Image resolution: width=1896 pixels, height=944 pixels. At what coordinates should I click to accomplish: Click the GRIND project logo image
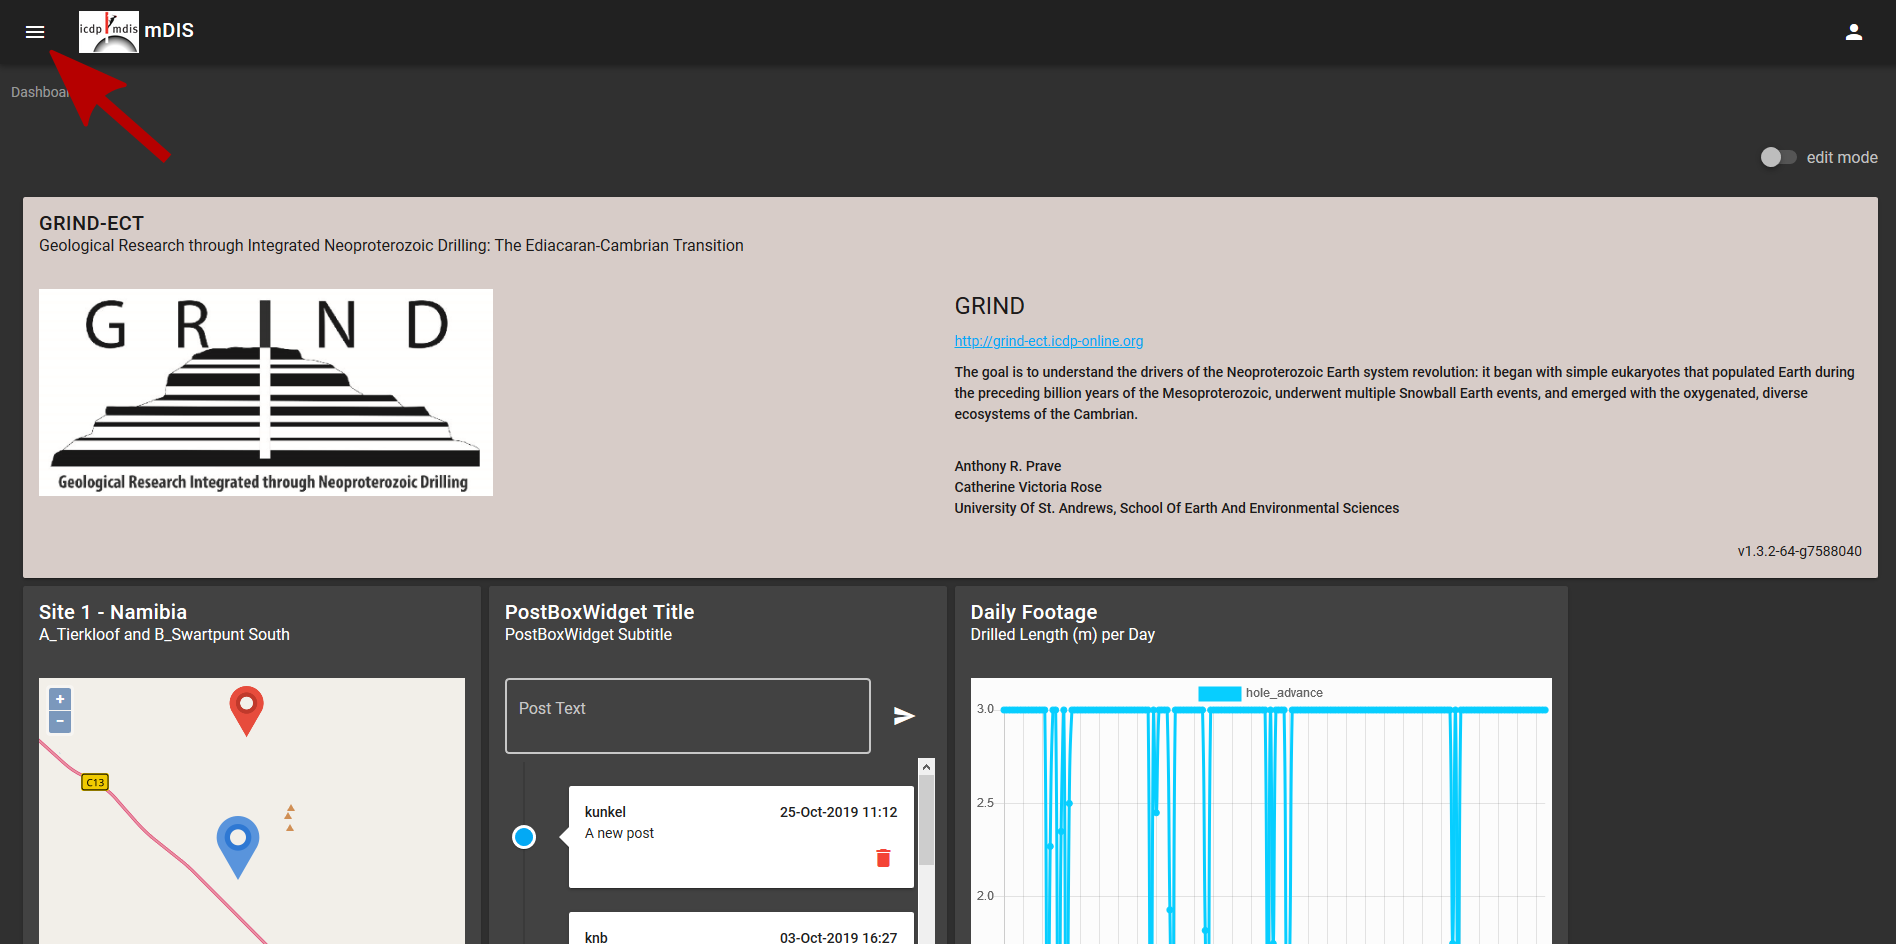click(265, 392)
